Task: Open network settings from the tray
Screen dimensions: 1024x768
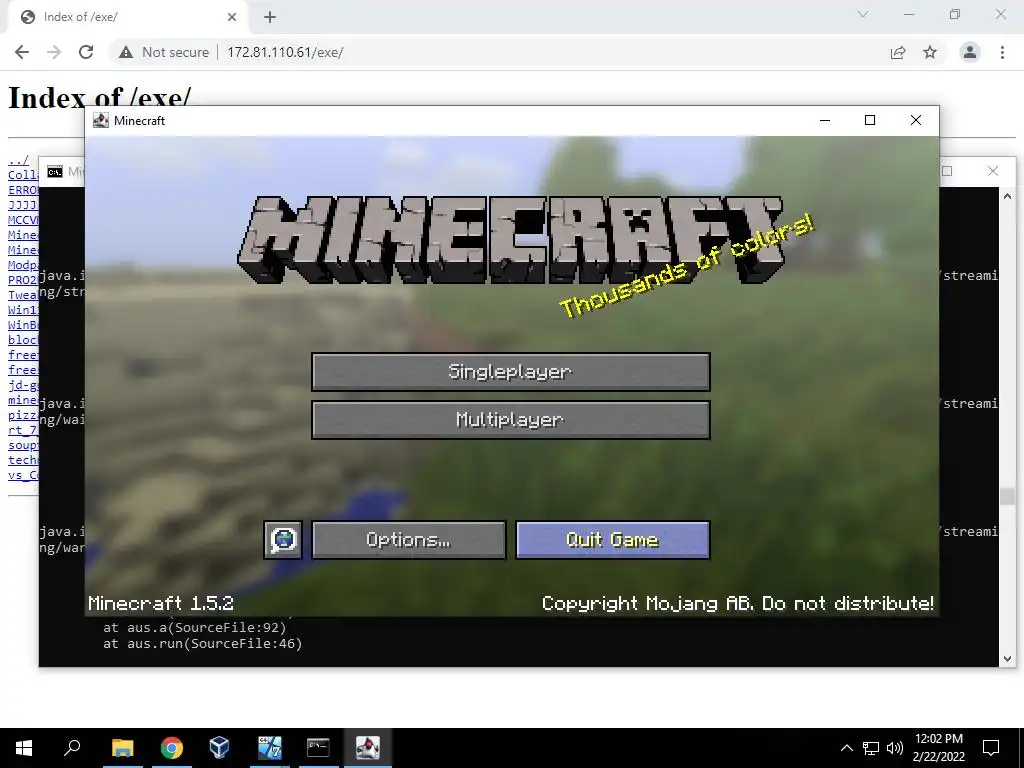Action: click(x=871, y=748)
